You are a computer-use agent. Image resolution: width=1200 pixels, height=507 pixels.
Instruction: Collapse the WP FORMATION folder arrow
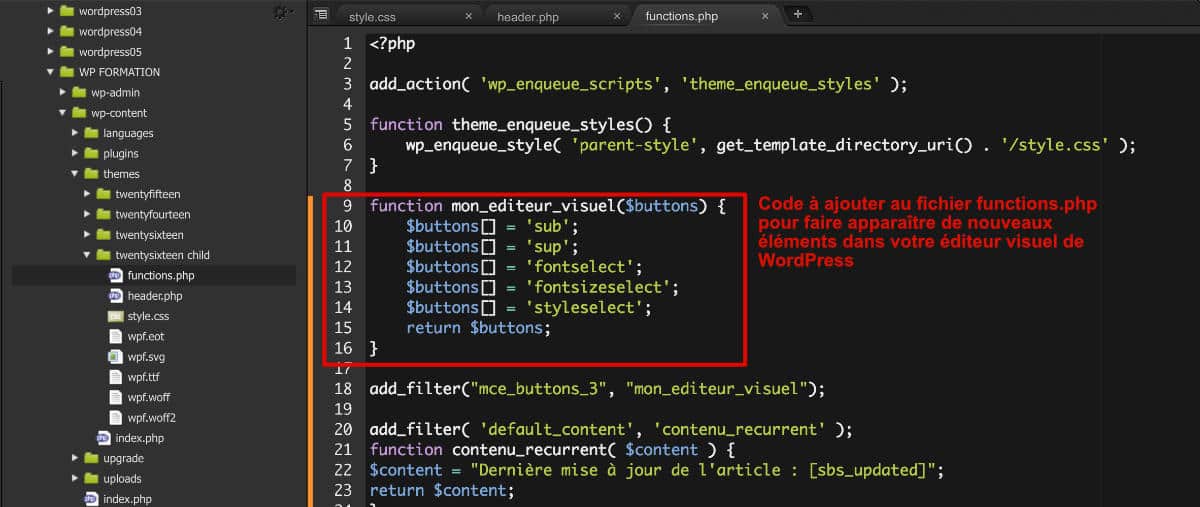51,72
